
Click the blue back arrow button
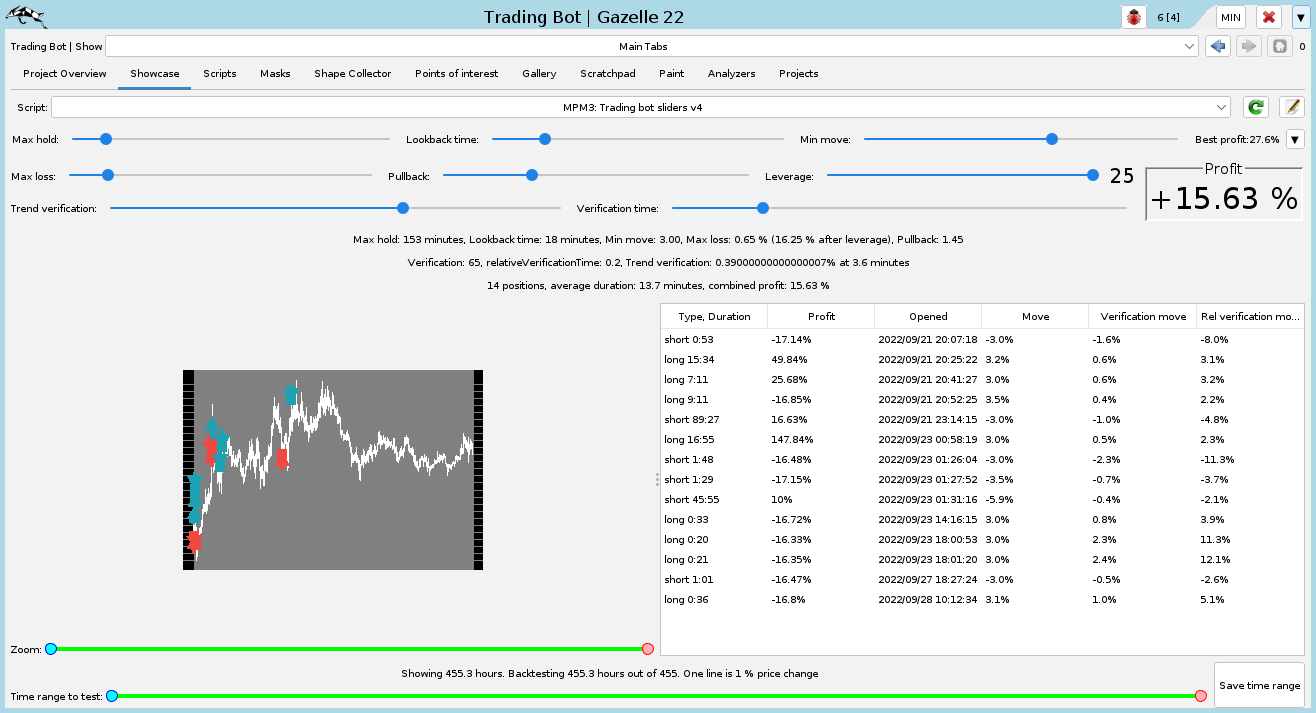click(1217, 46)
